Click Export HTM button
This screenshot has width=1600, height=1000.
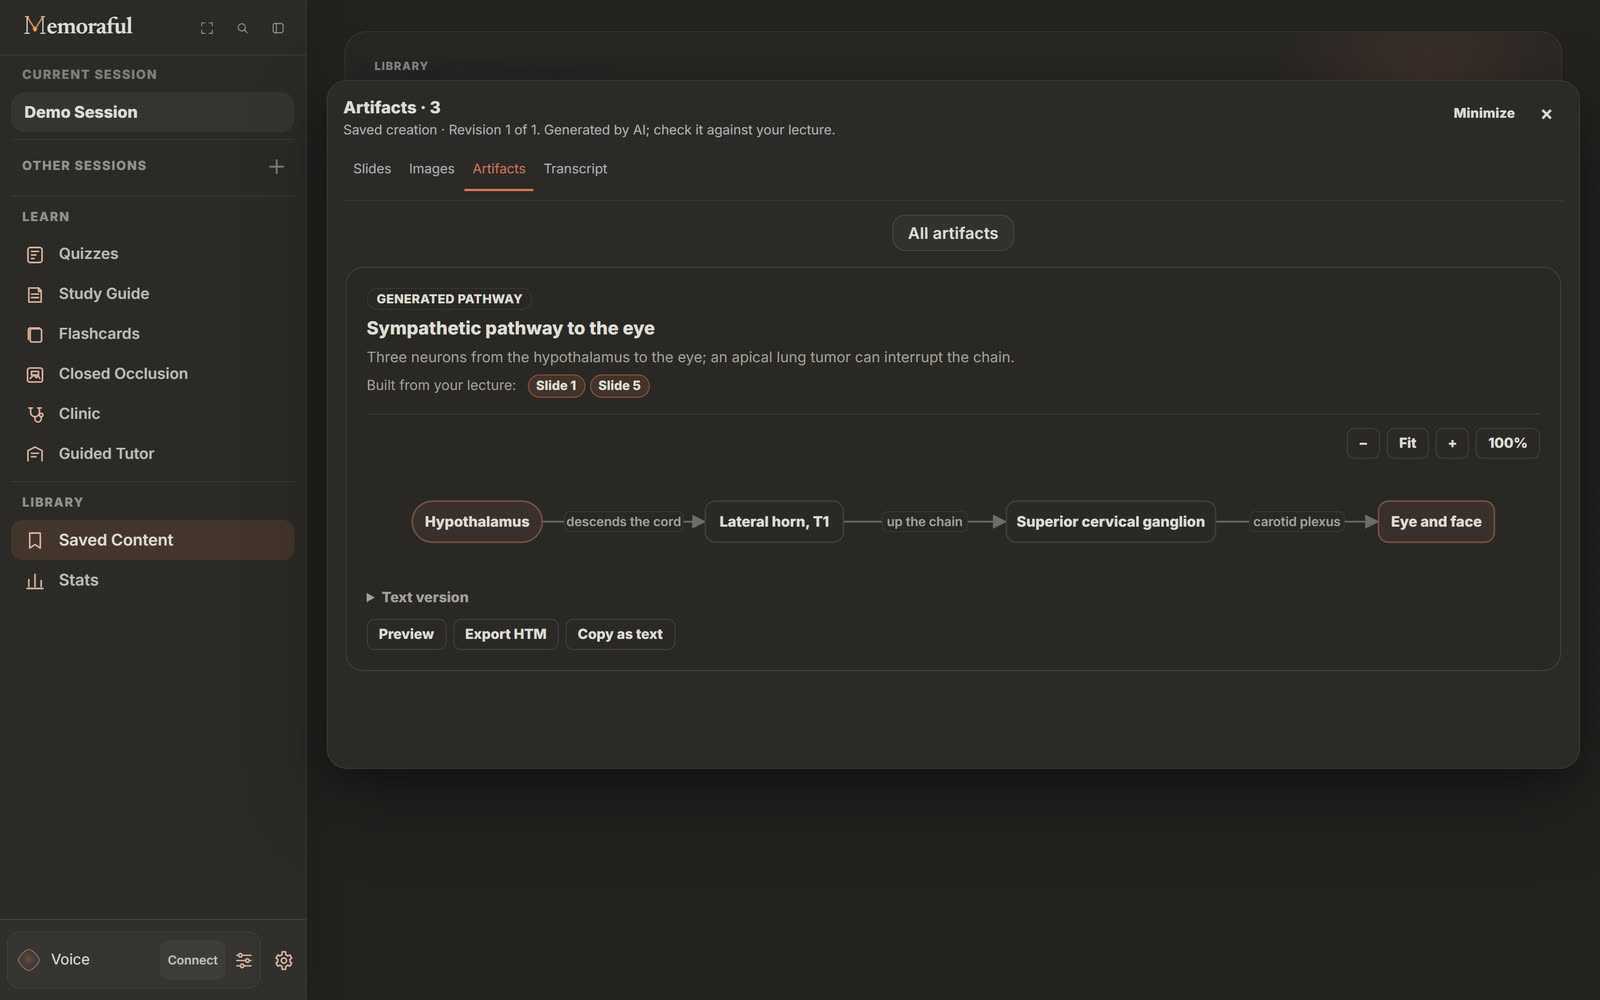(x=506, y=634)
